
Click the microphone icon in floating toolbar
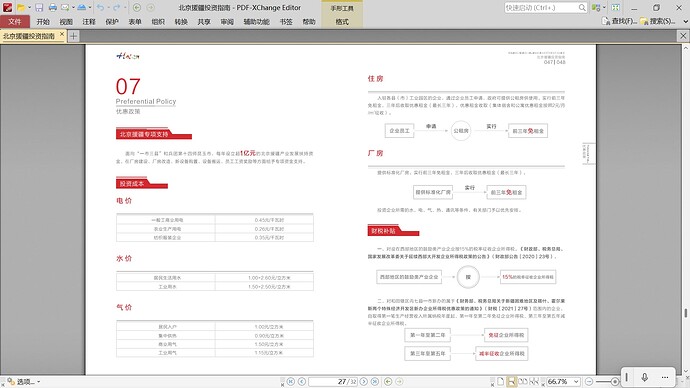click(x=645, y=377)
